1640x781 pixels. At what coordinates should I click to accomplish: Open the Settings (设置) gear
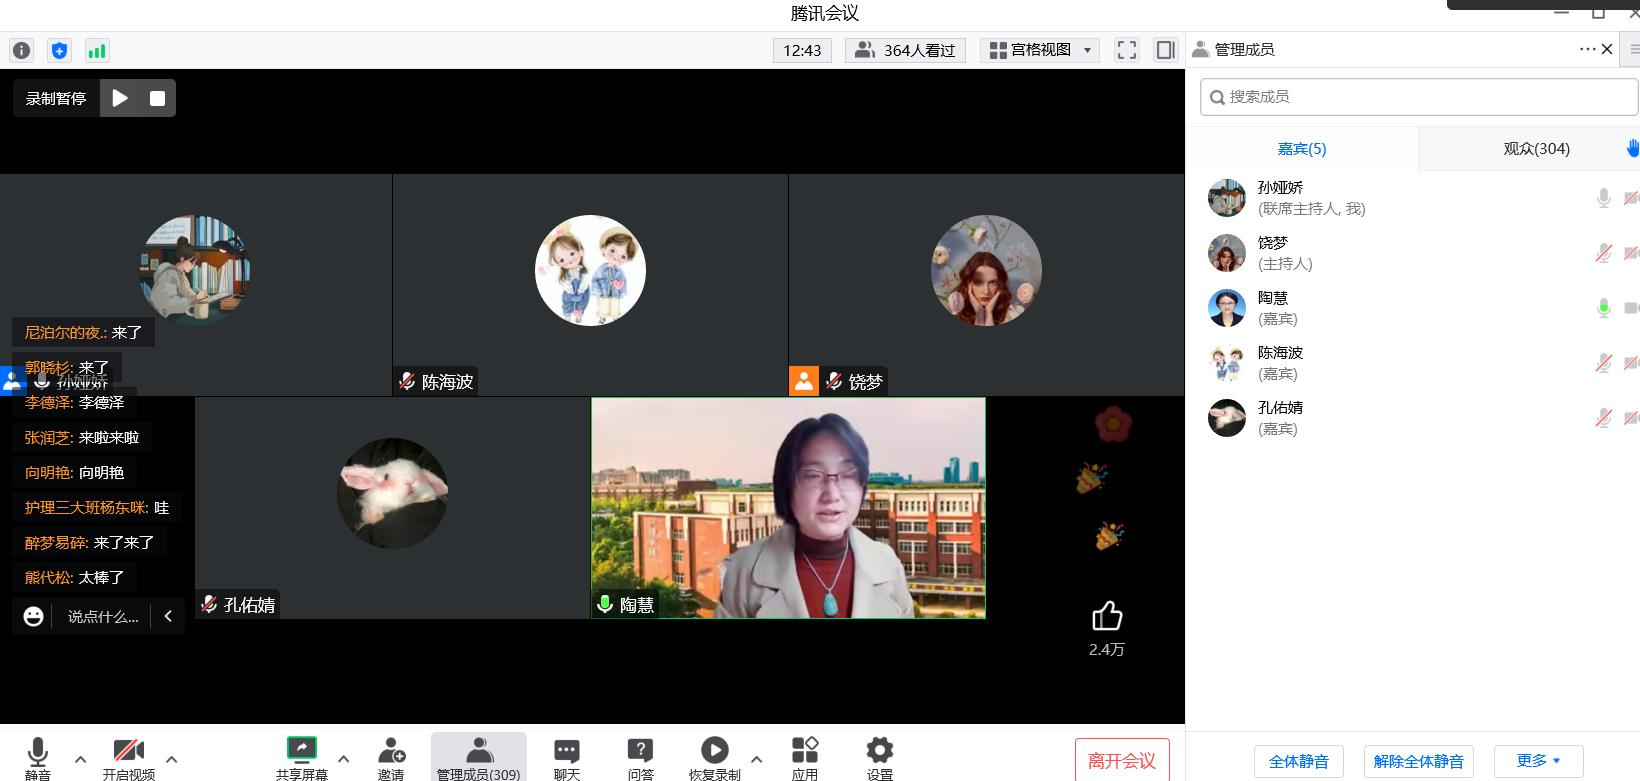[x=879, y=757]
